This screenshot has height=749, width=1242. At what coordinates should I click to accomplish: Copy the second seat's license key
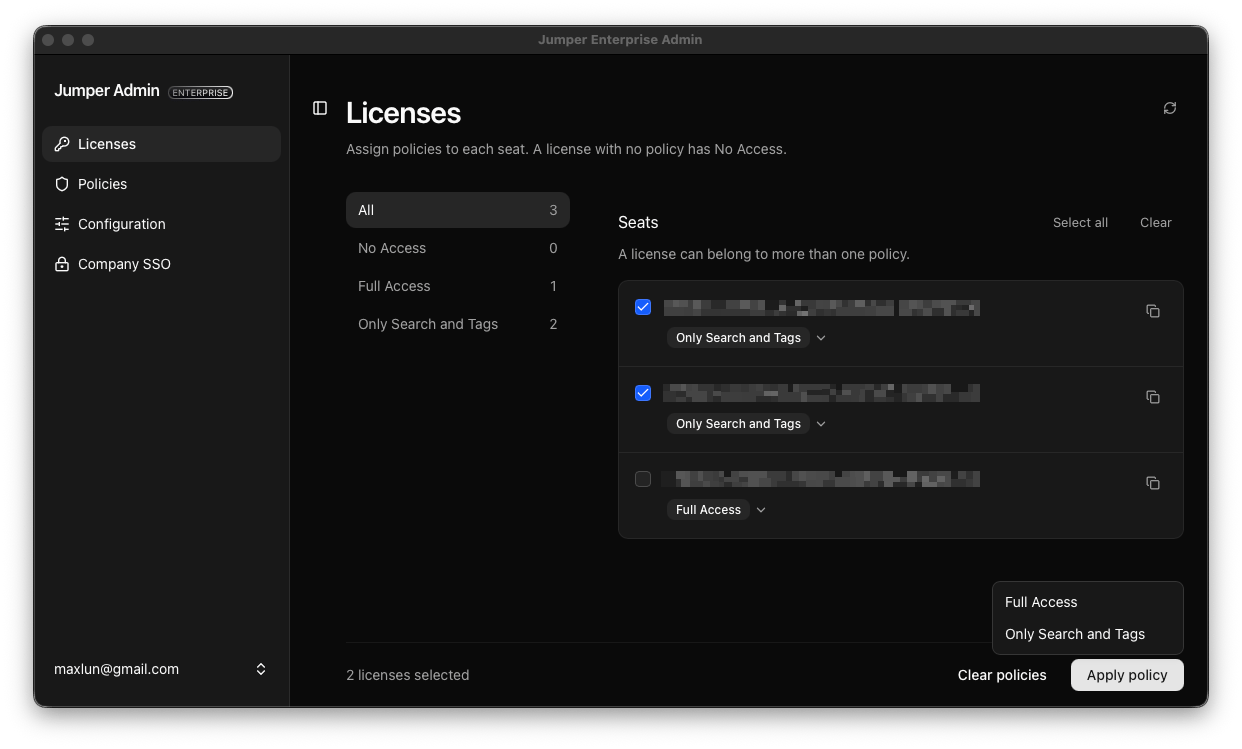click(1153, 397)
